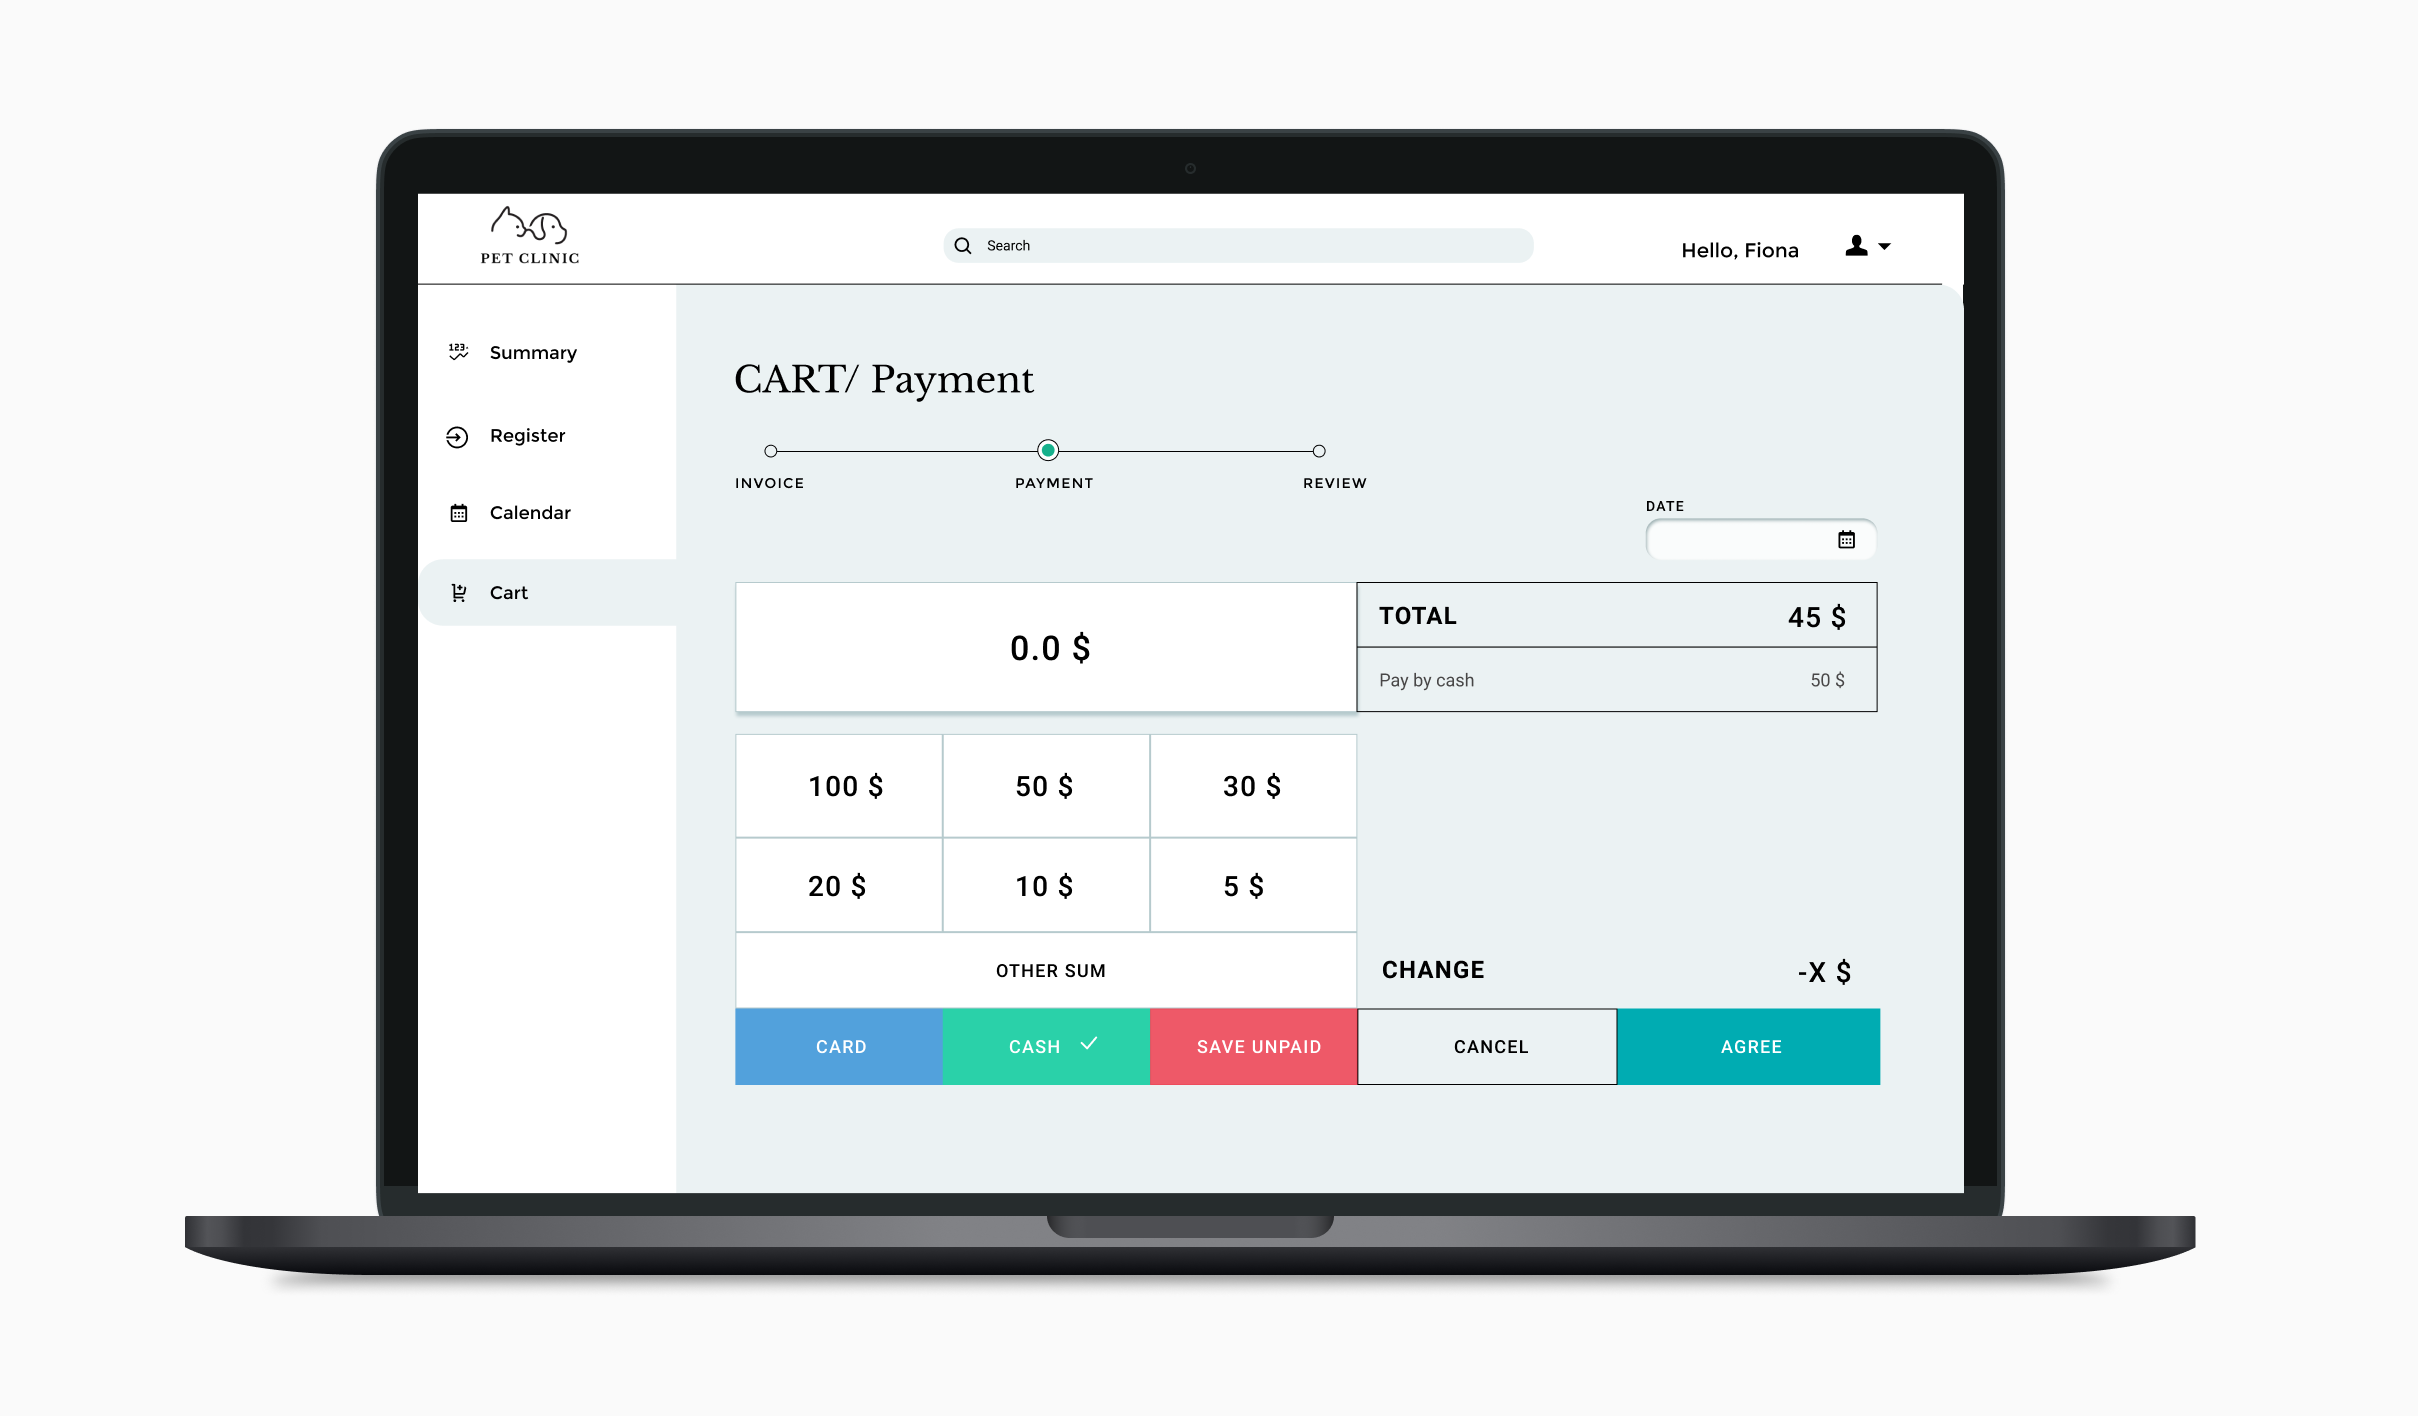Expand the user account dropdown arrow
Viewport: 2418px width, 1416px height.
click(1884, 248)
